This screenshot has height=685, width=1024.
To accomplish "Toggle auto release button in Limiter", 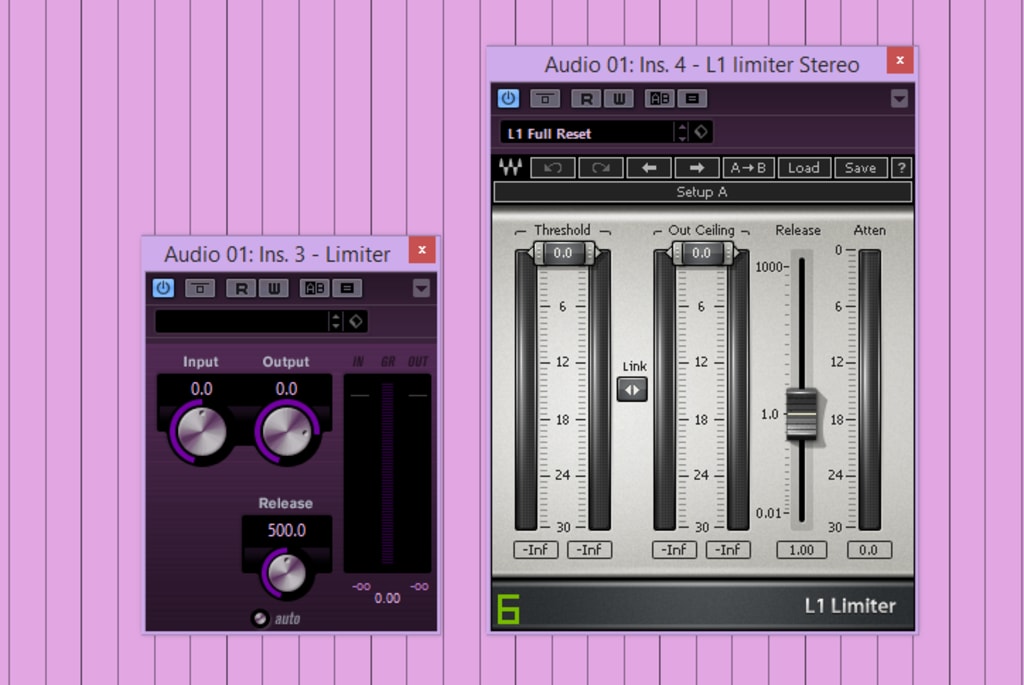I will coord(259,618).
